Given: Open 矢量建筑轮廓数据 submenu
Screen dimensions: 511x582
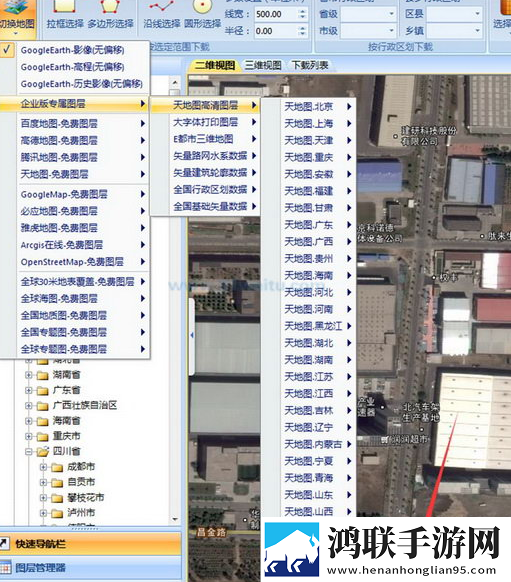Looking at the screenshot, I should (x=205, y=173).
